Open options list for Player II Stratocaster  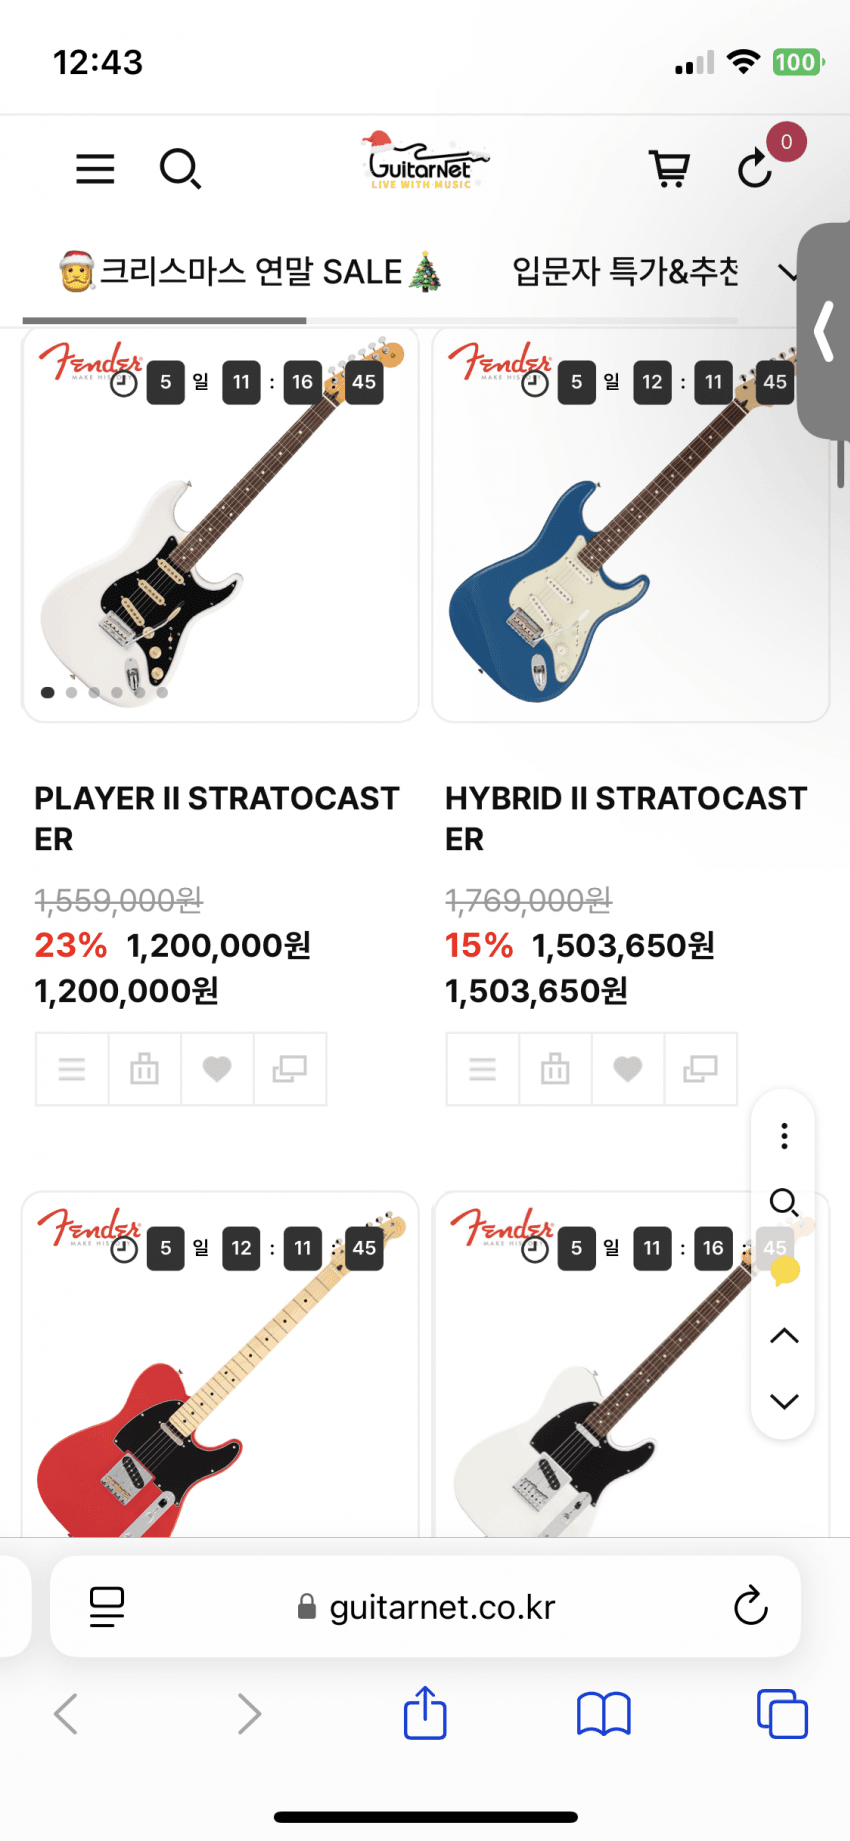[72, 1069]
